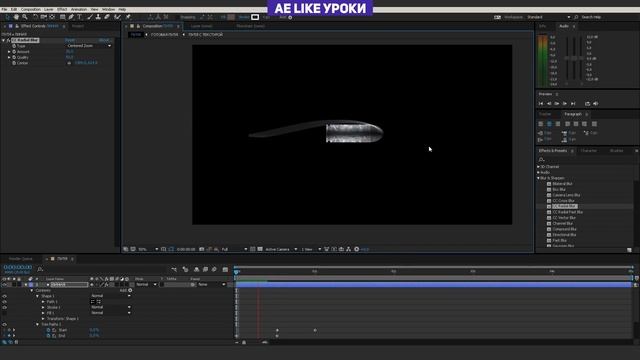Select Camera Lens Blur in effects list
The width and height of the screenshot is (640, 360).
click(566, 195)
